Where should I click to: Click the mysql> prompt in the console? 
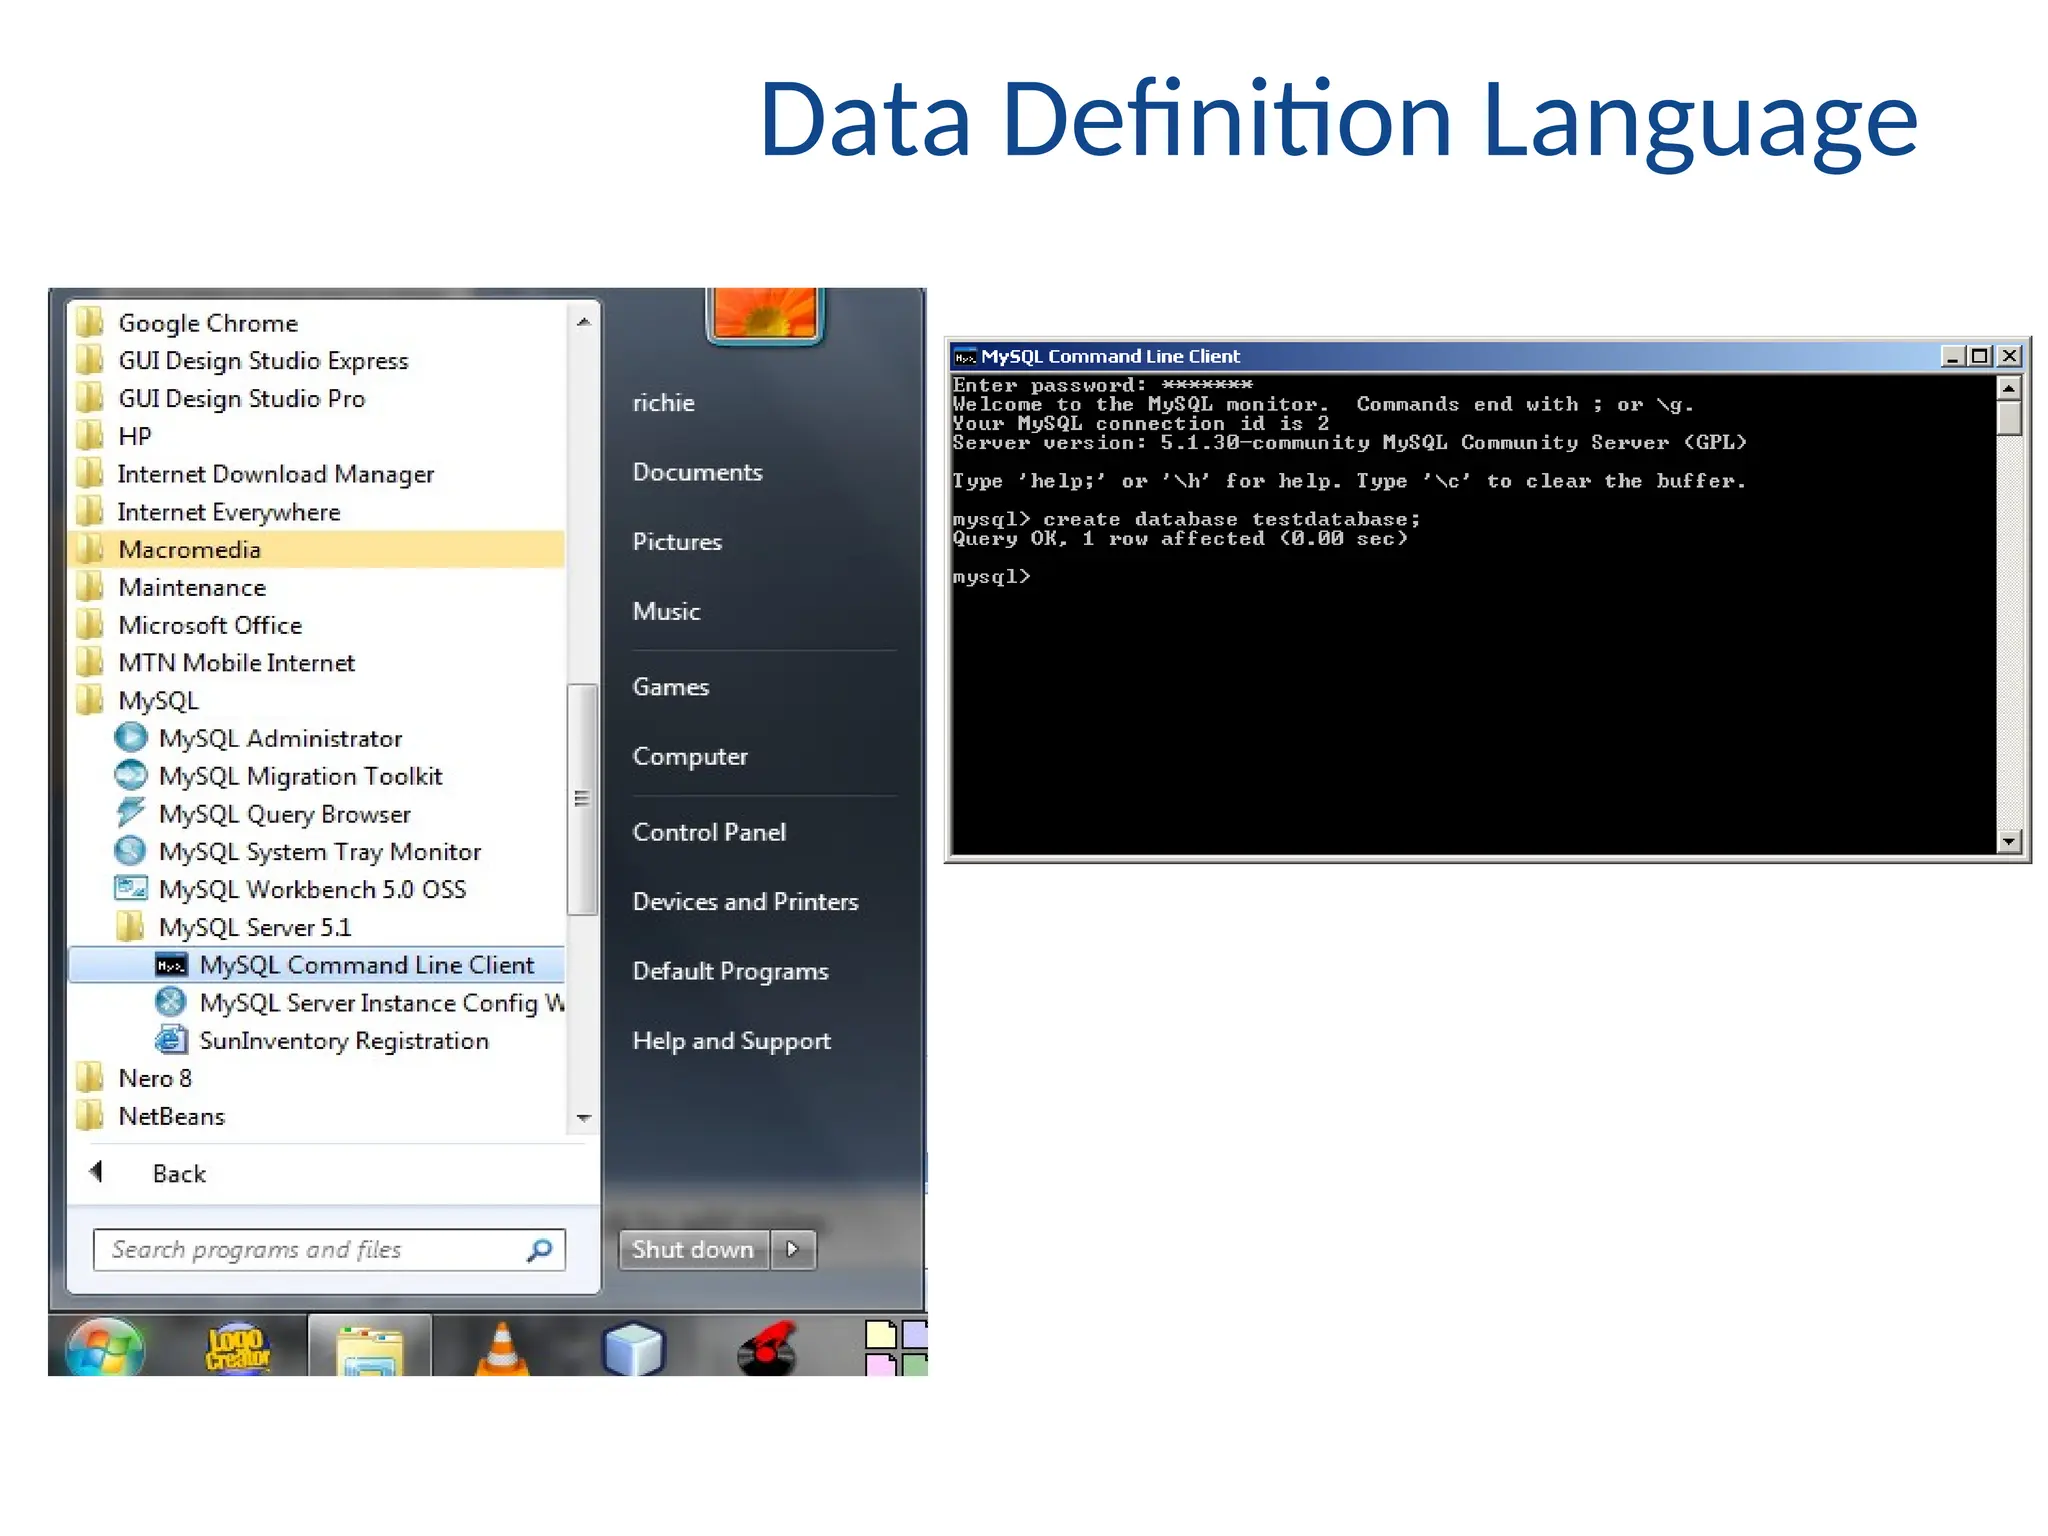(991, 577)
